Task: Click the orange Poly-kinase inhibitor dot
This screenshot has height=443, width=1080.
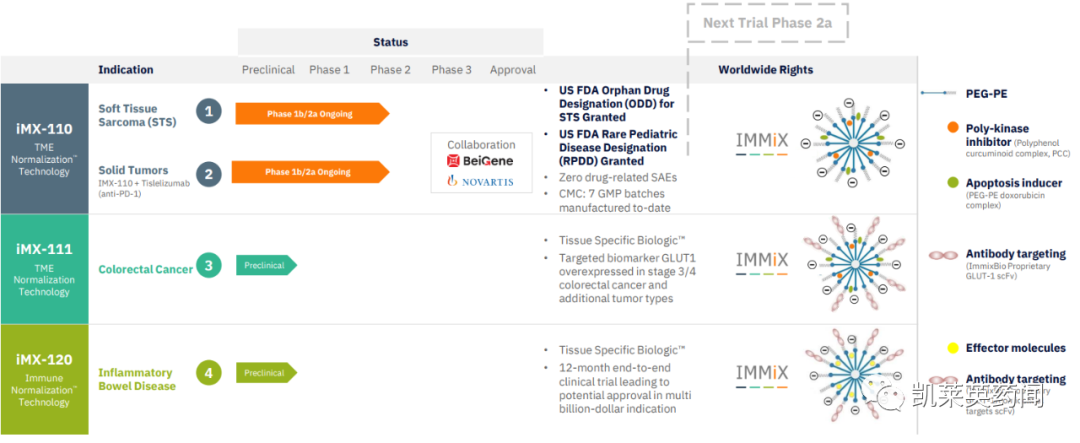Action: pos(952,128)
